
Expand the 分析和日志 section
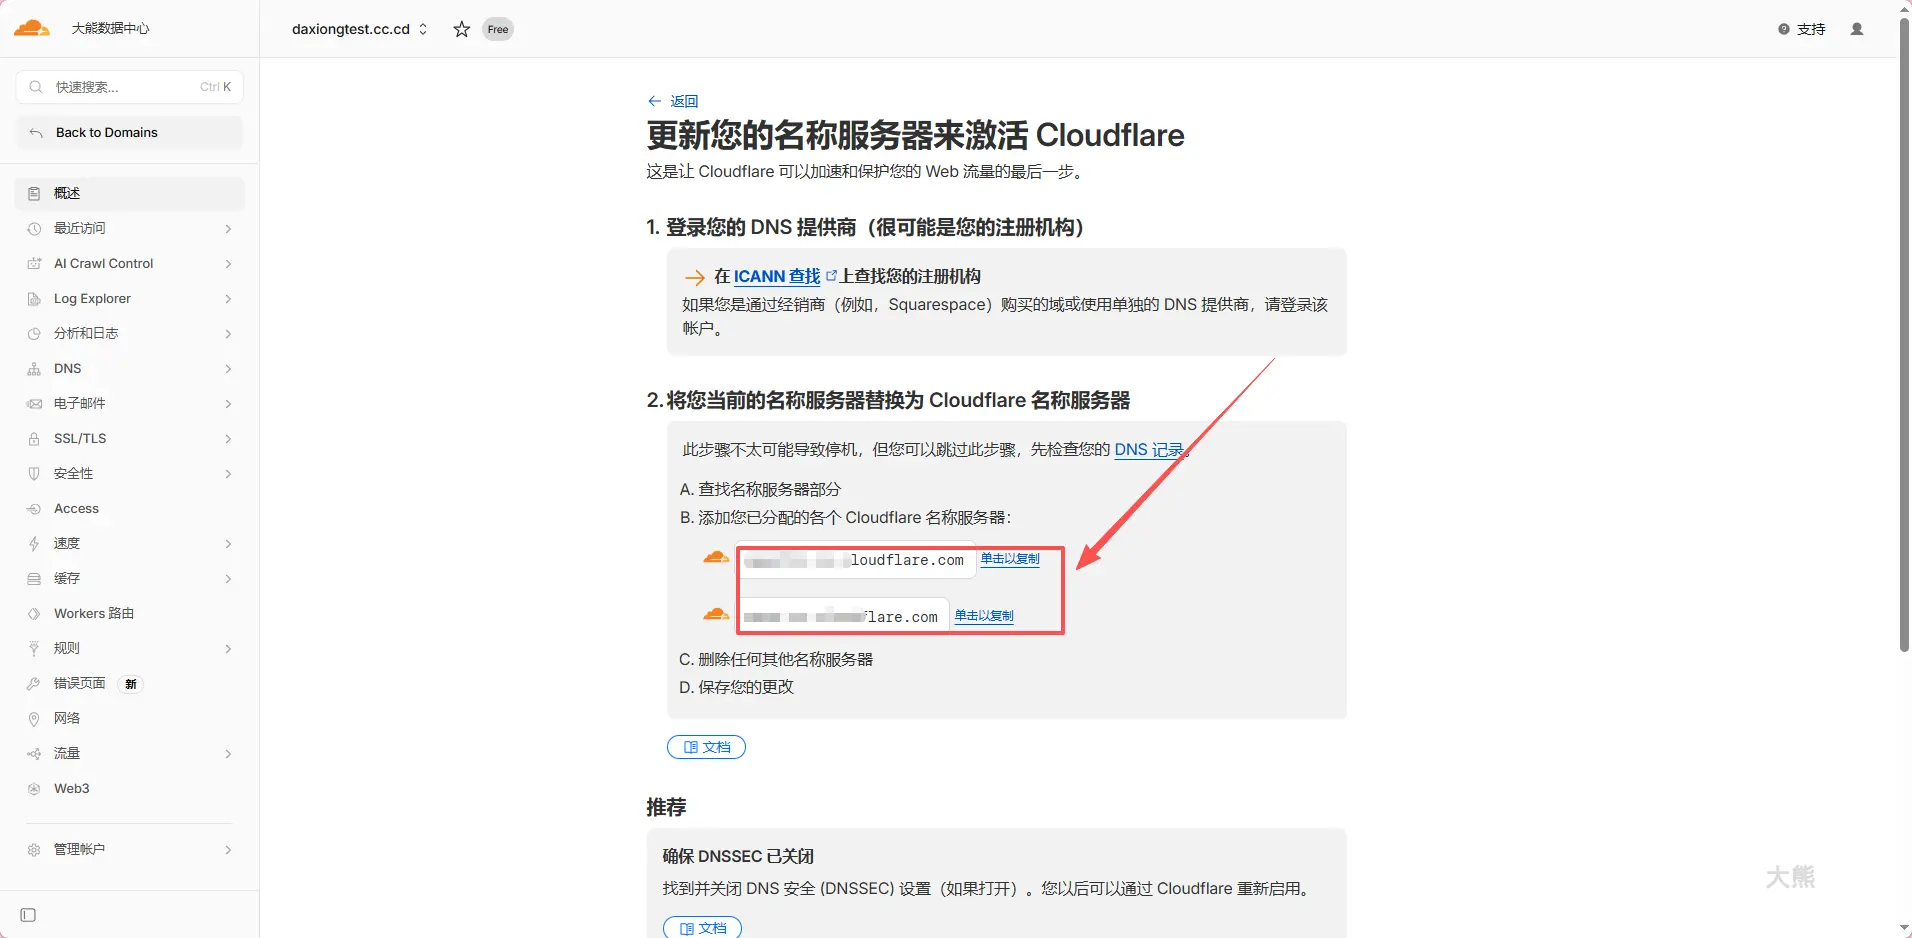pyautogui.click(x=227, y=333)
